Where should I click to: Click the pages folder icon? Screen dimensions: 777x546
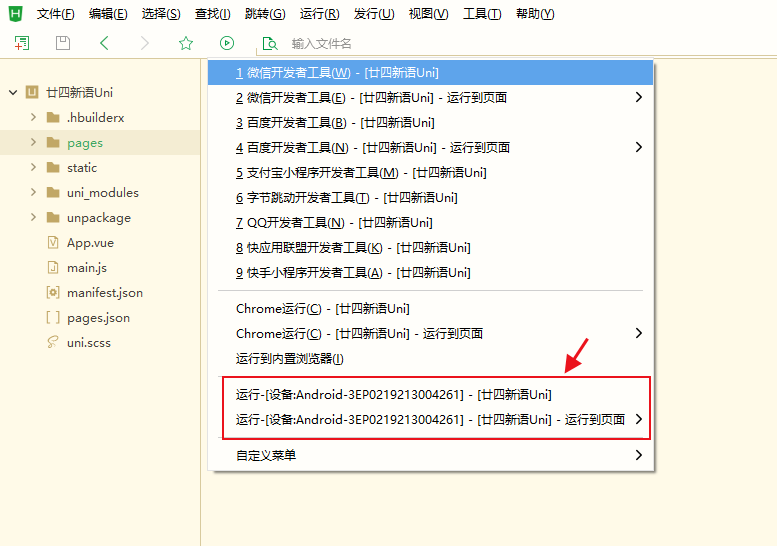(53, 143)
